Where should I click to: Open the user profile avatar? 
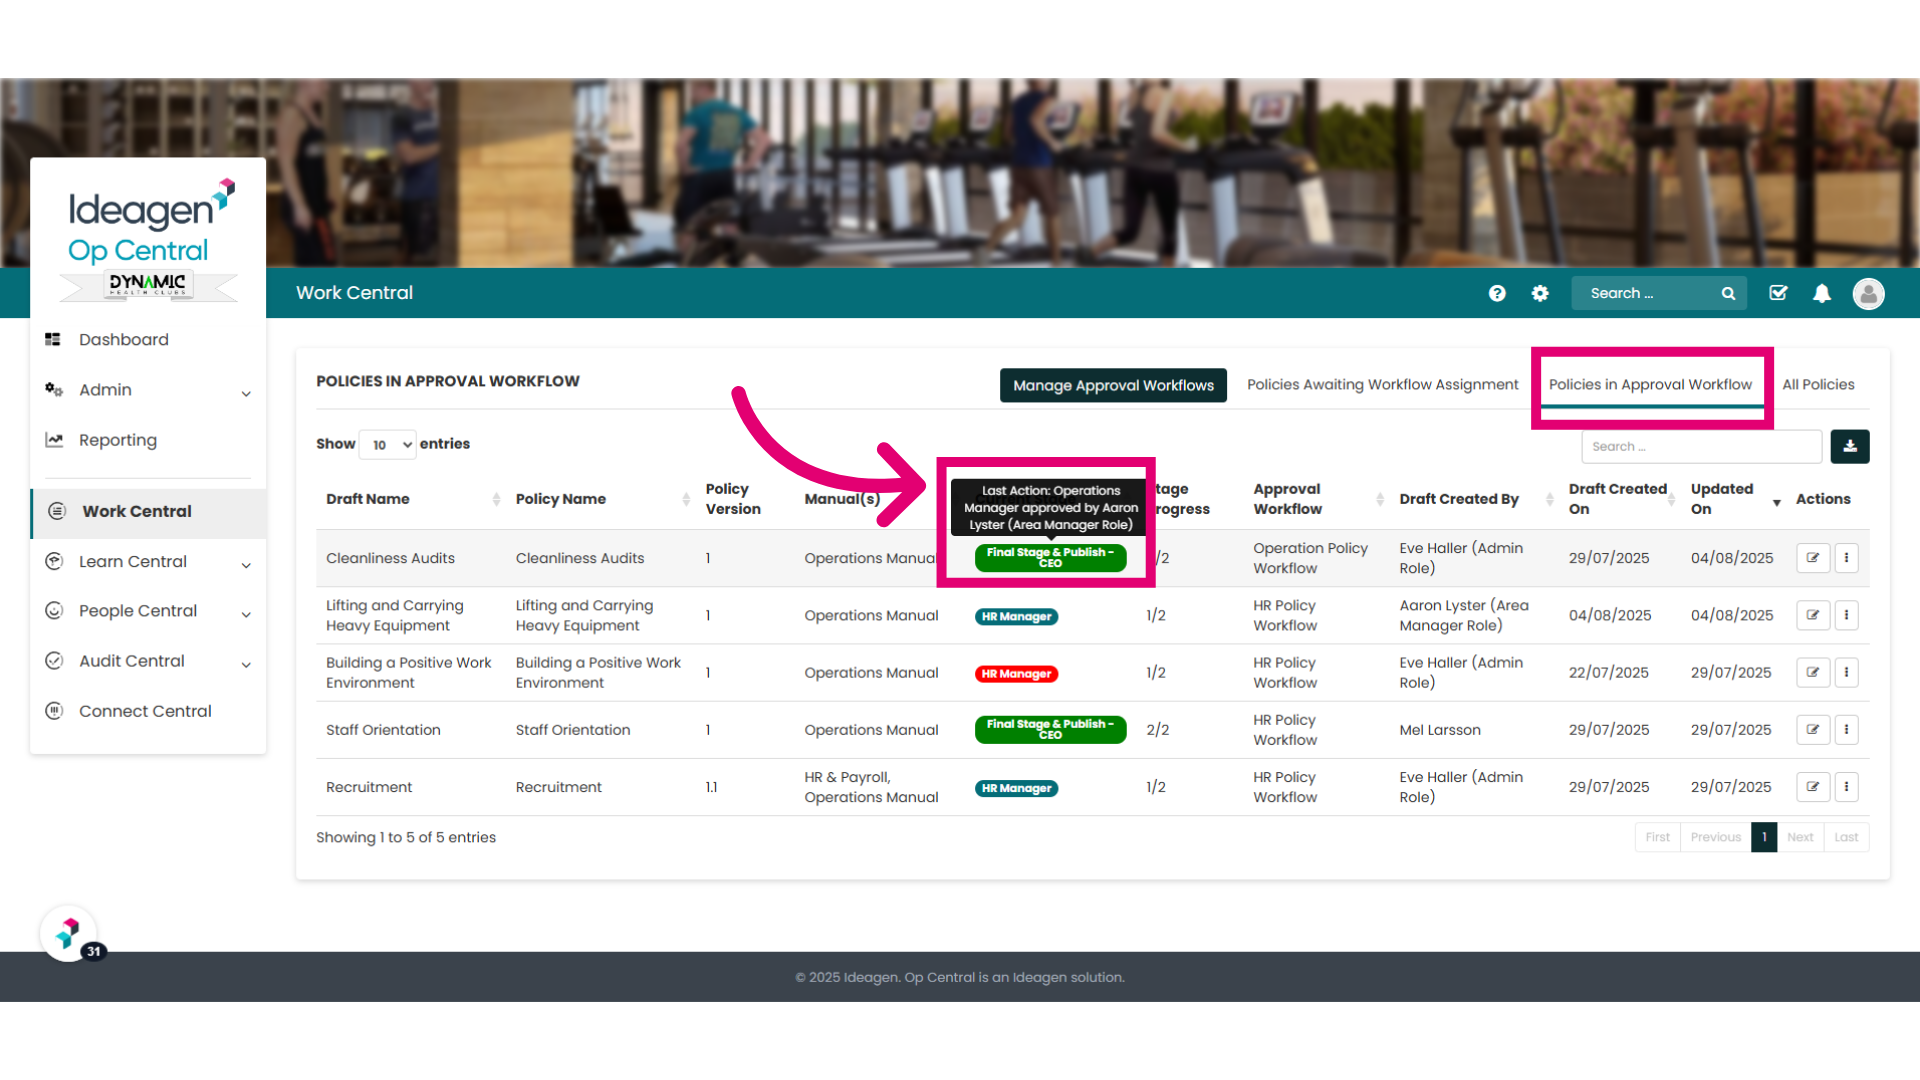(x=1868, y=293)
